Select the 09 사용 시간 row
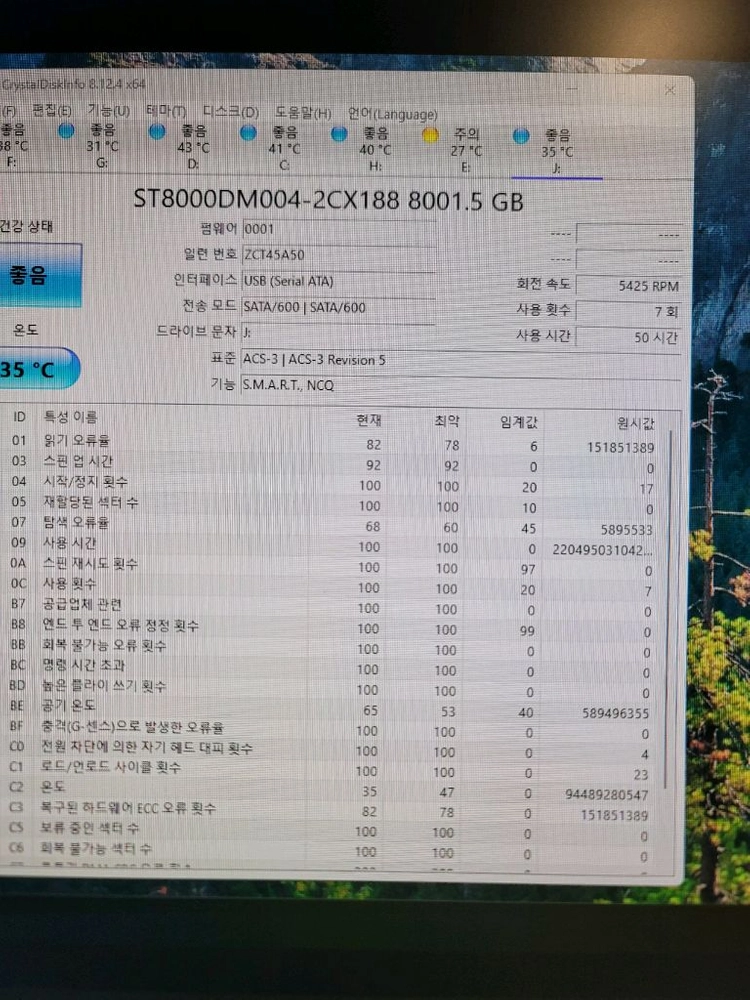 (334, 546)
